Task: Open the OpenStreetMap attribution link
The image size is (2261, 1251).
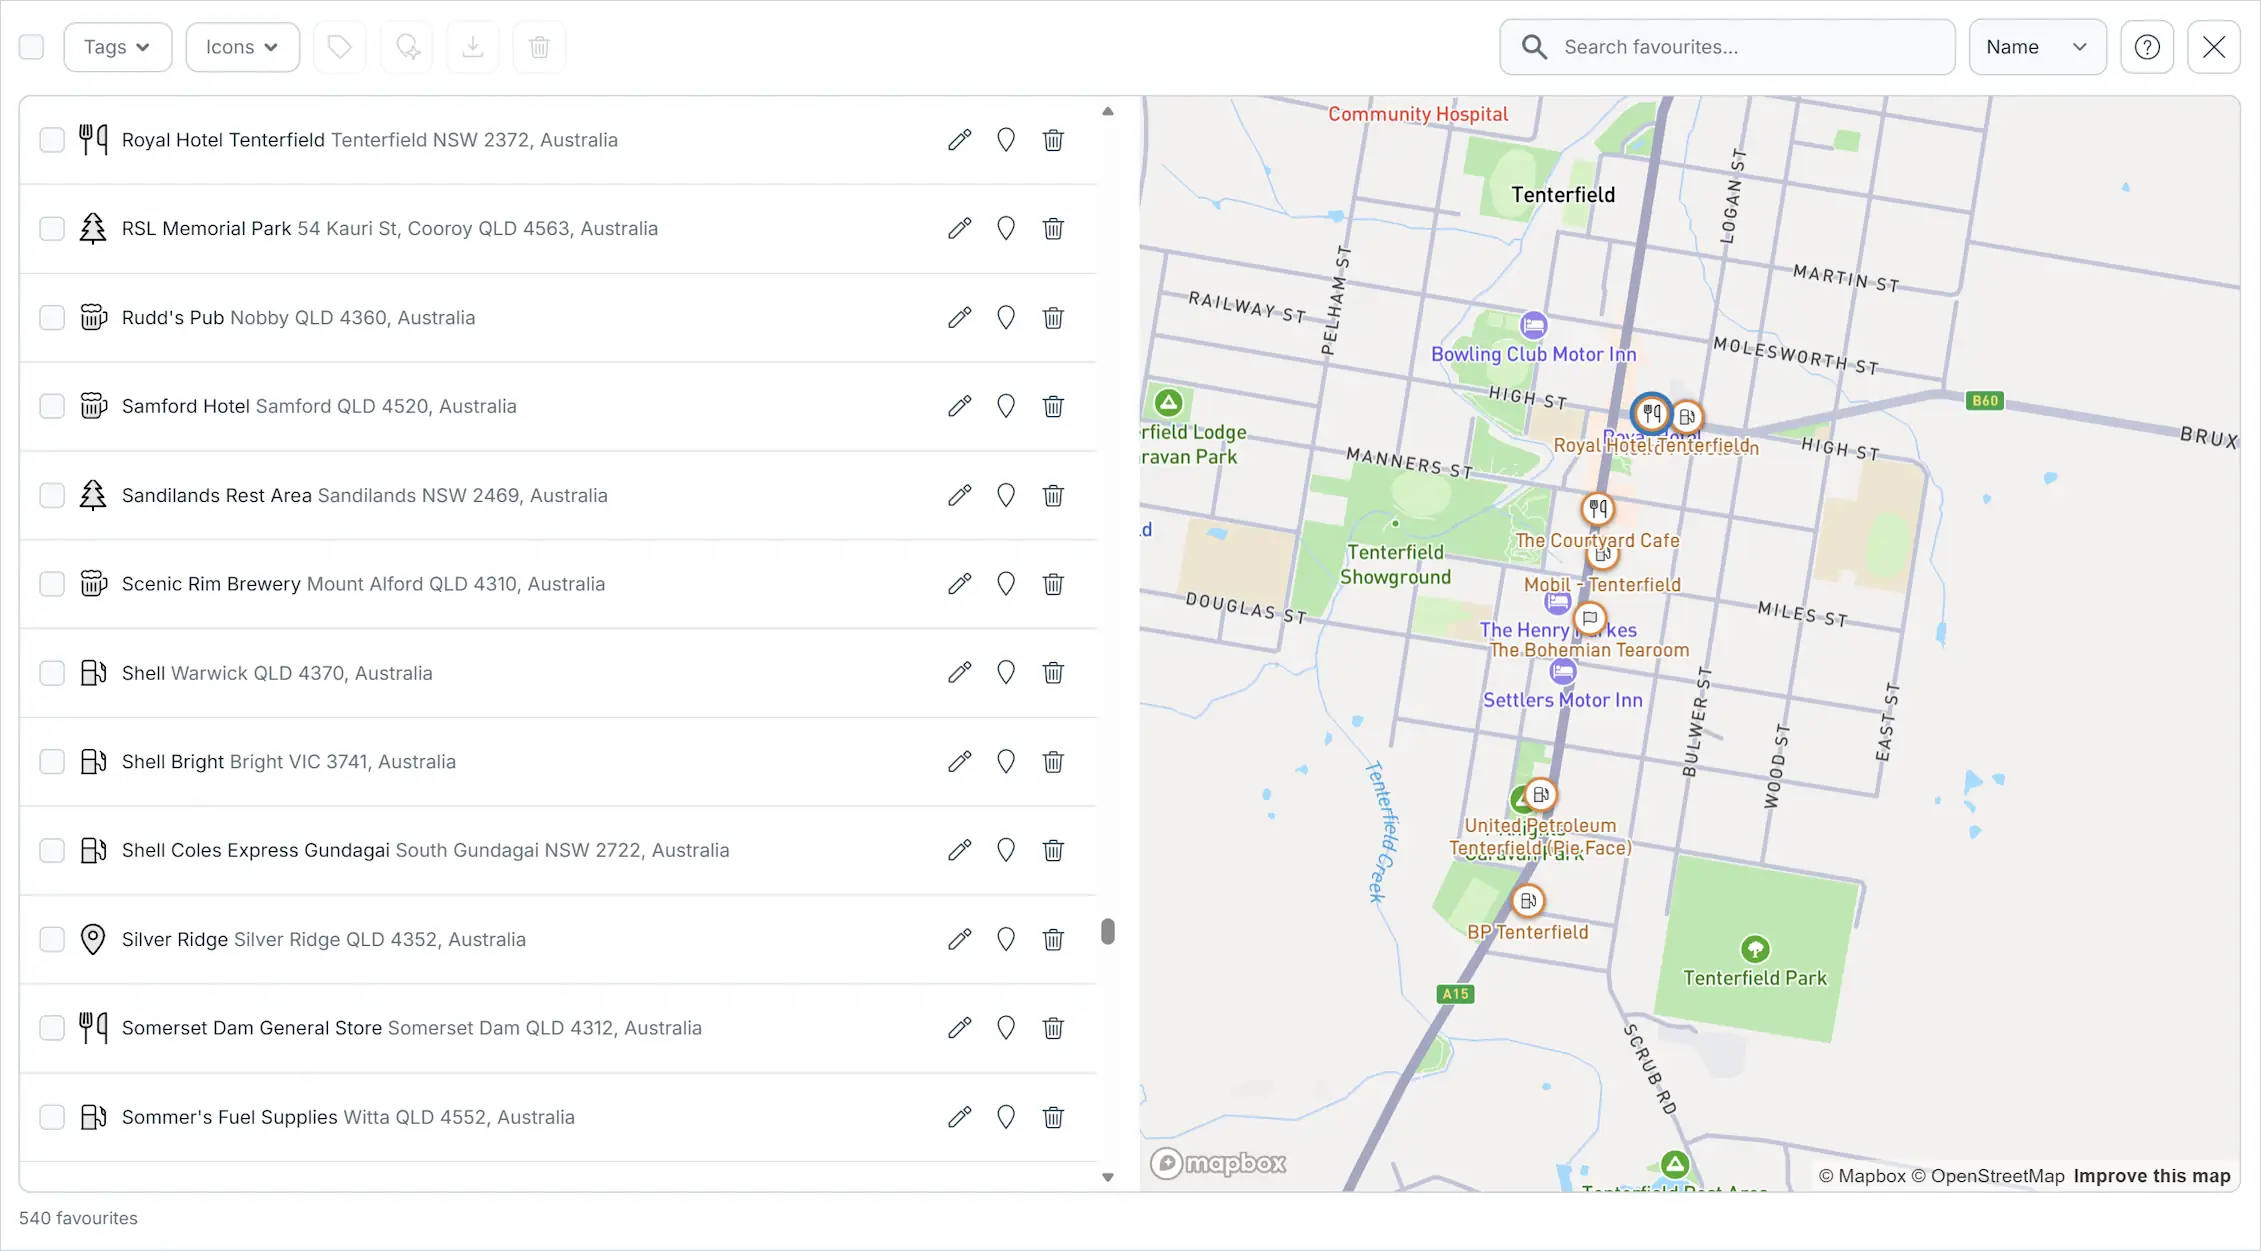Action: (1988, 1176)
